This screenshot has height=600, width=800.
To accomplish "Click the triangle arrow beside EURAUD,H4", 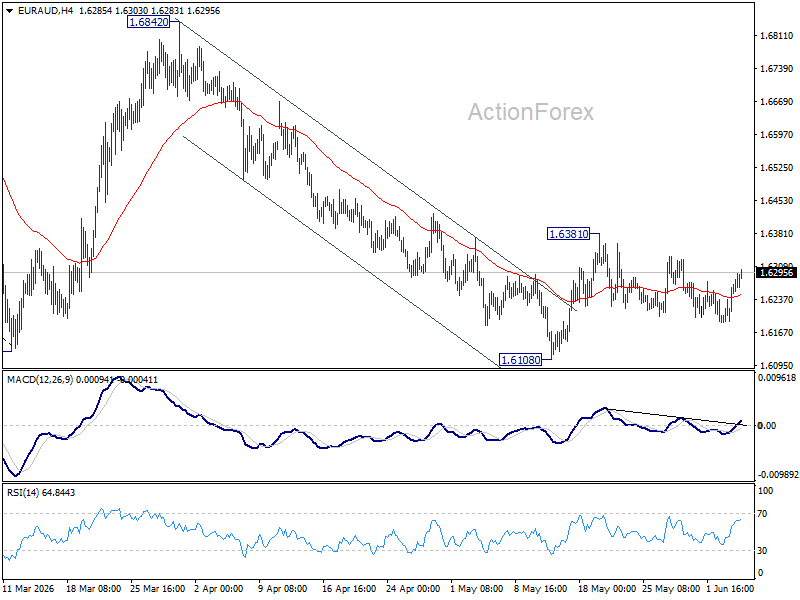I will coord(10,11).
